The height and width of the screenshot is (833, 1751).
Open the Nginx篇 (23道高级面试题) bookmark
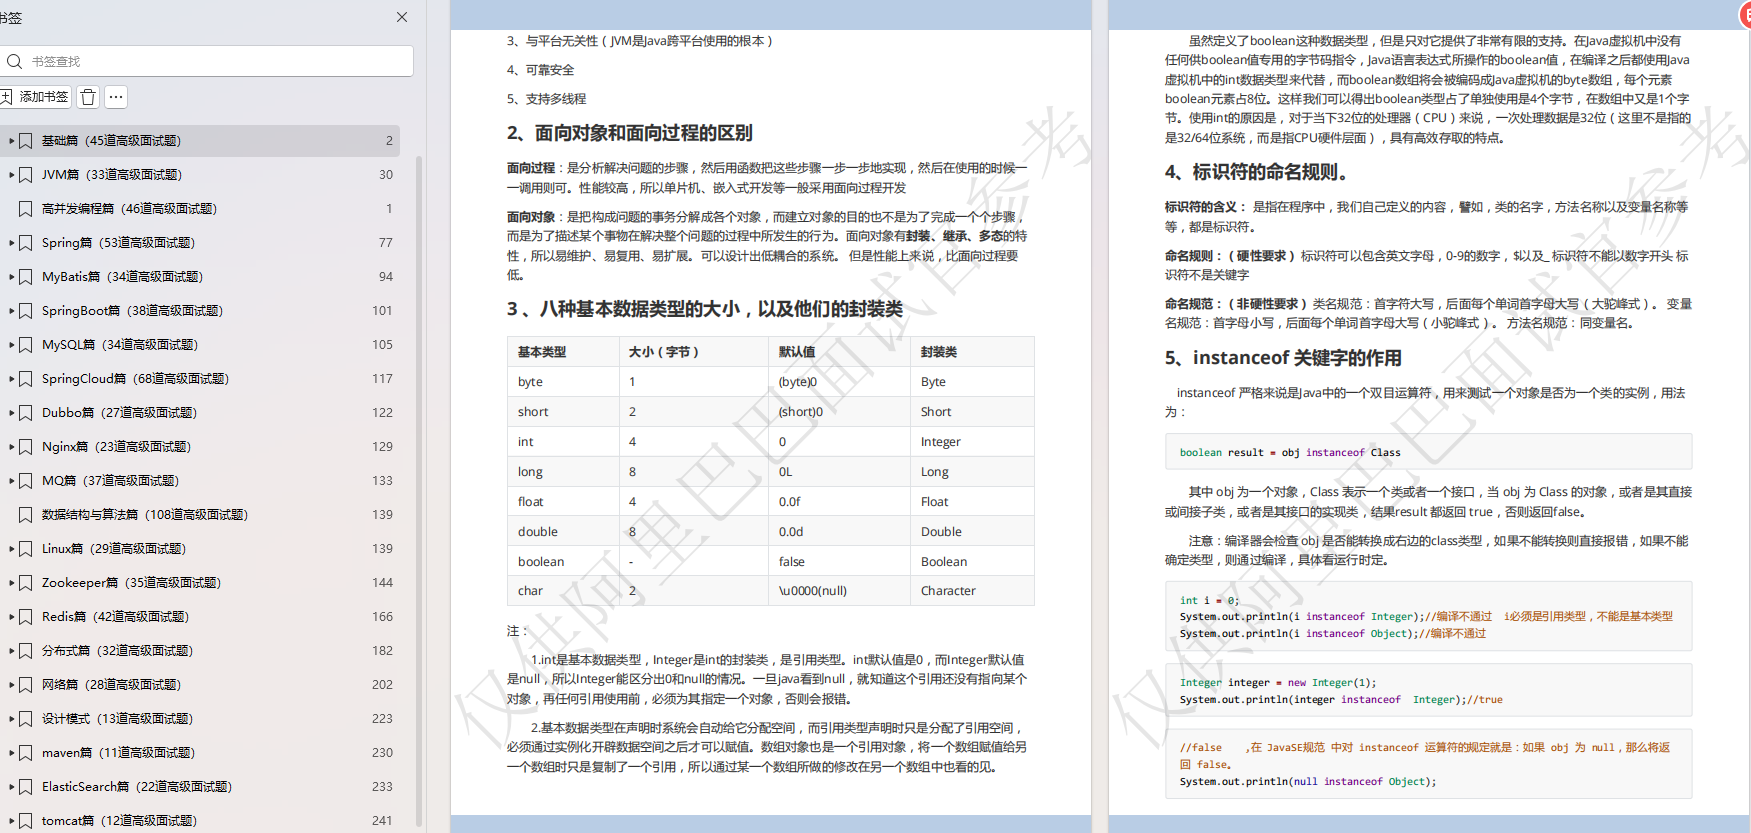(x=116, y=447)
